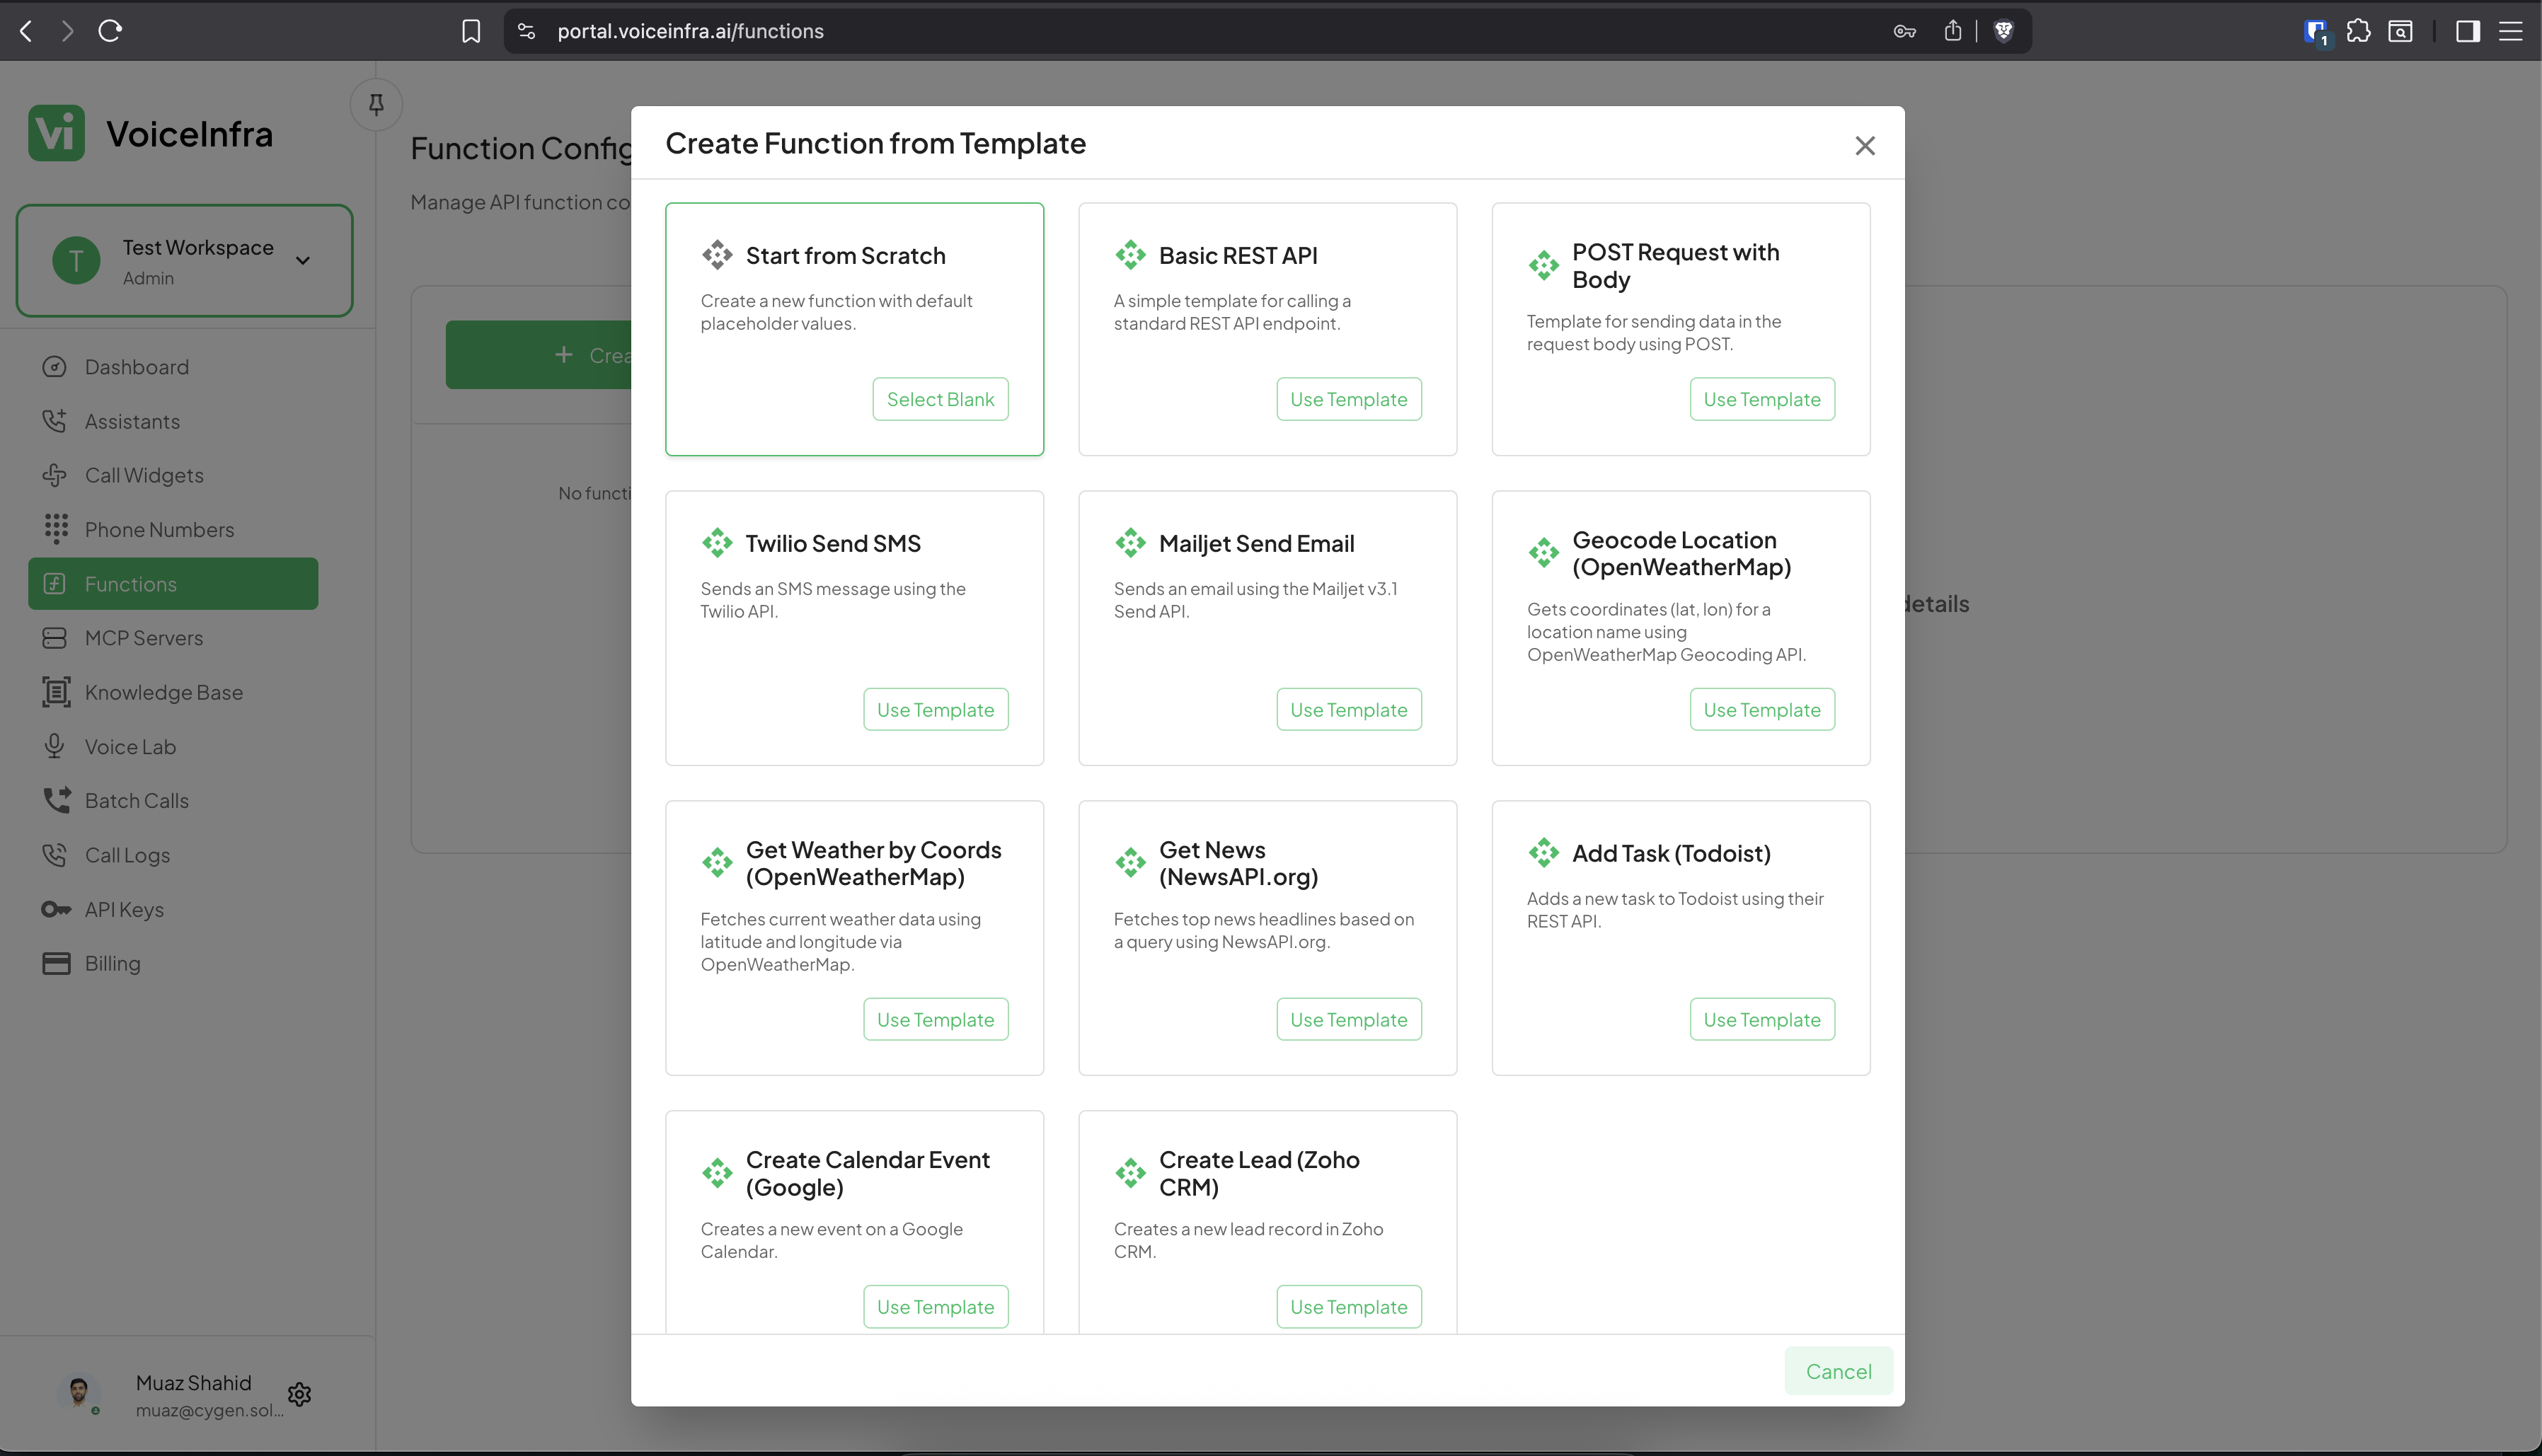The width and height of the screenshot is (2542, 1456).
Task: Use Template for Get Weather by Coords
Action: (935, 1019)
